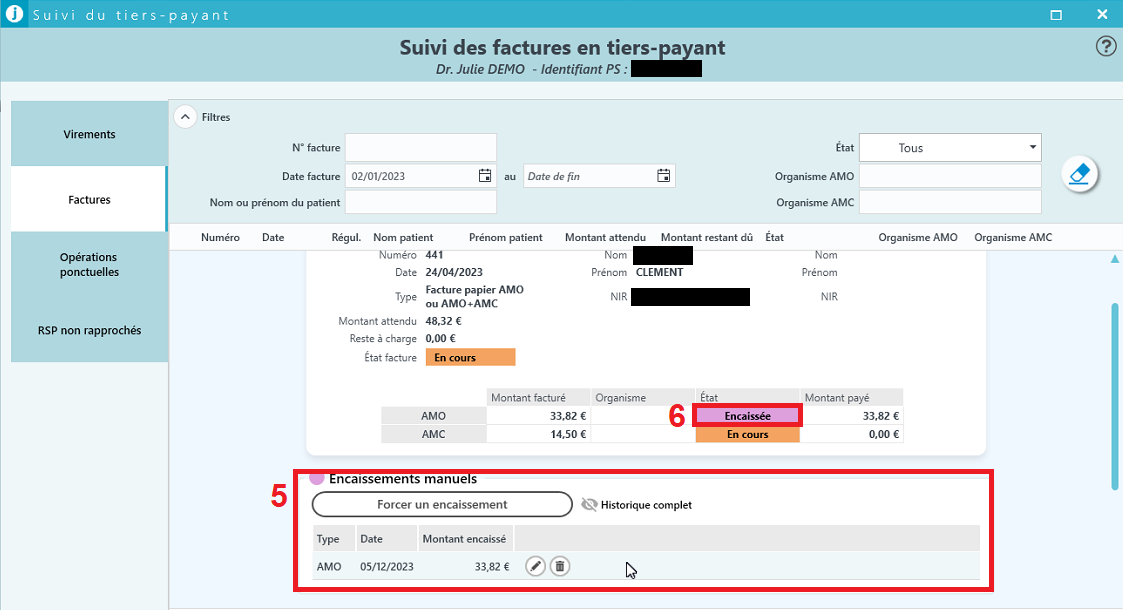This screenshot has width=1123, height=610.
Task: Collapse the Filtres panel
Action: (x=185, y=117)
